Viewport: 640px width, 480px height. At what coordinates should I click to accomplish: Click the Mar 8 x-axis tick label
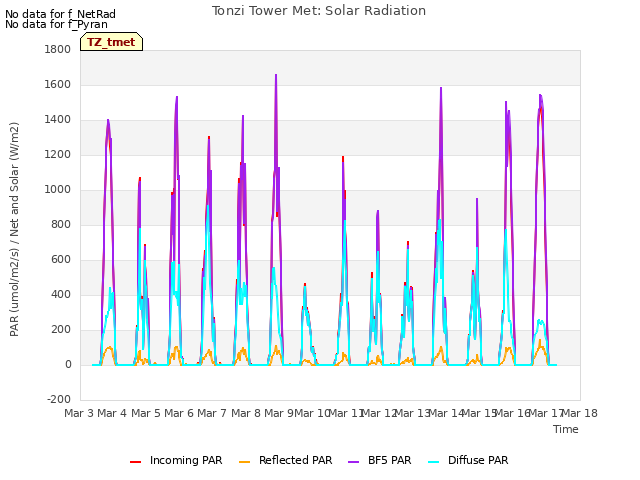coord(246,413)
